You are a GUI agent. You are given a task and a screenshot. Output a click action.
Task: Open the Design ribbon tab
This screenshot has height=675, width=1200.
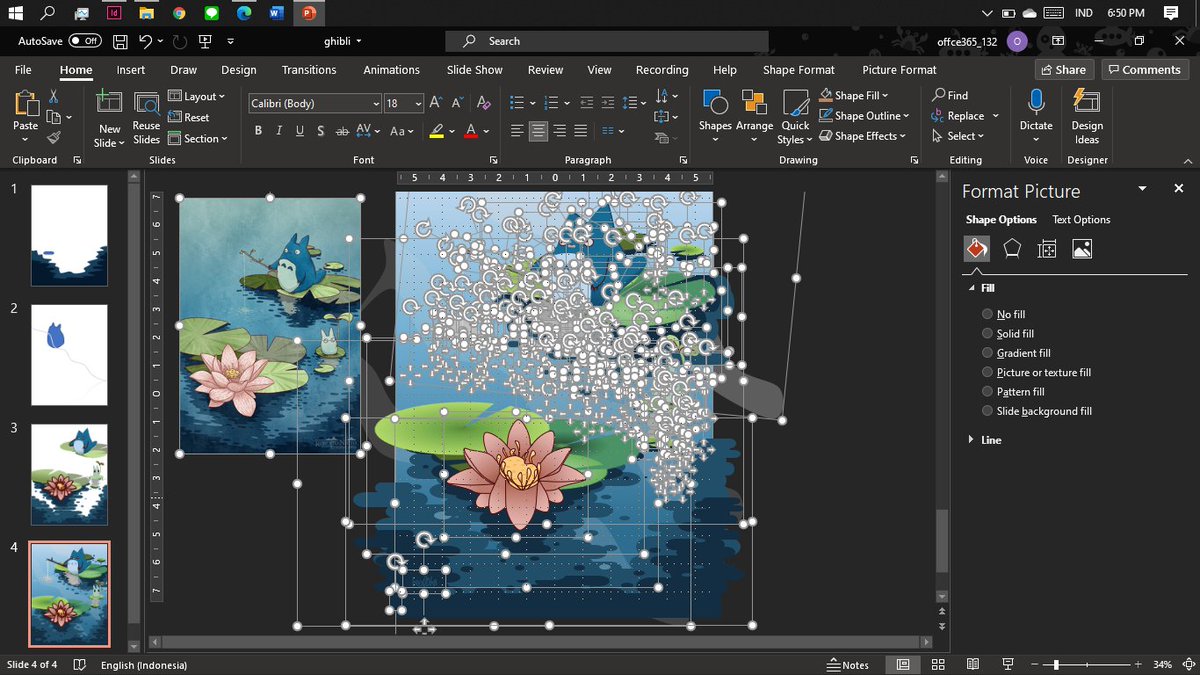click(x=239, y=70)
